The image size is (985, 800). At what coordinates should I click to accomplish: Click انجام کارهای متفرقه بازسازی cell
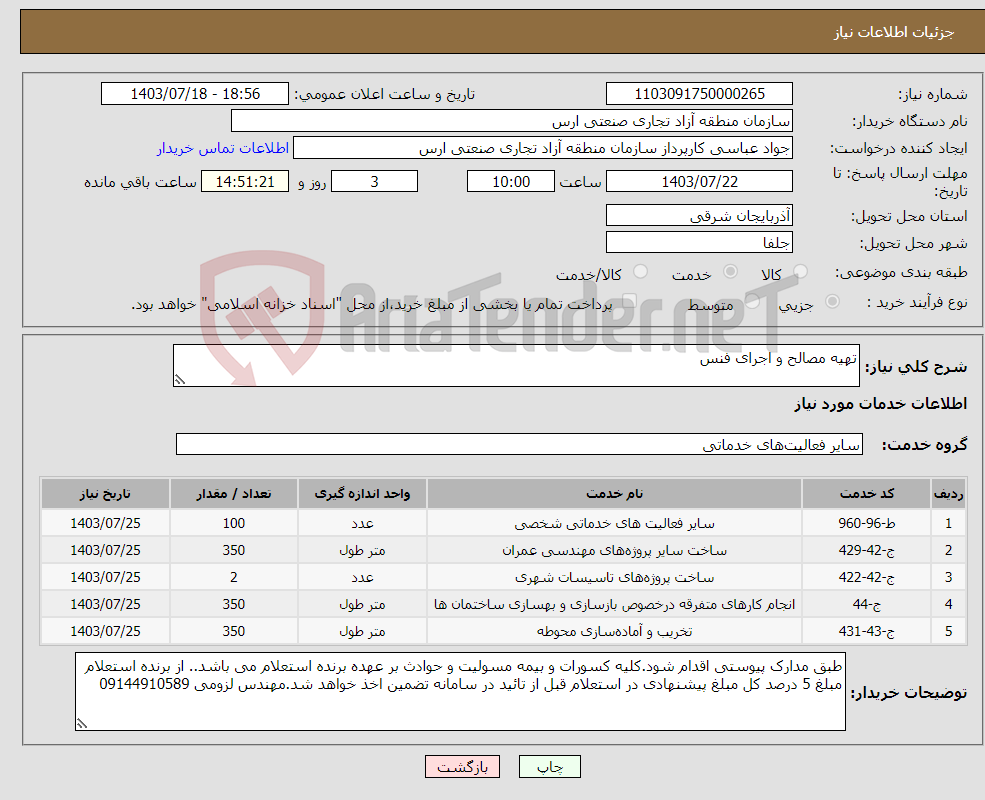point(614,604)
